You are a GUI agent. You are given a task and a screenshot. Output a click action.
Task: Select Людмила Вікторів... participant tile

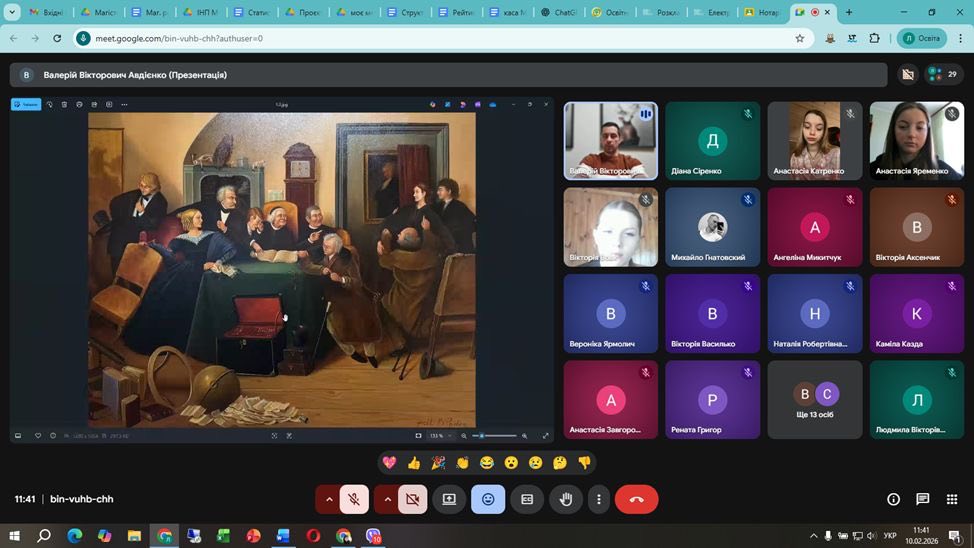(x=917, y=400)
